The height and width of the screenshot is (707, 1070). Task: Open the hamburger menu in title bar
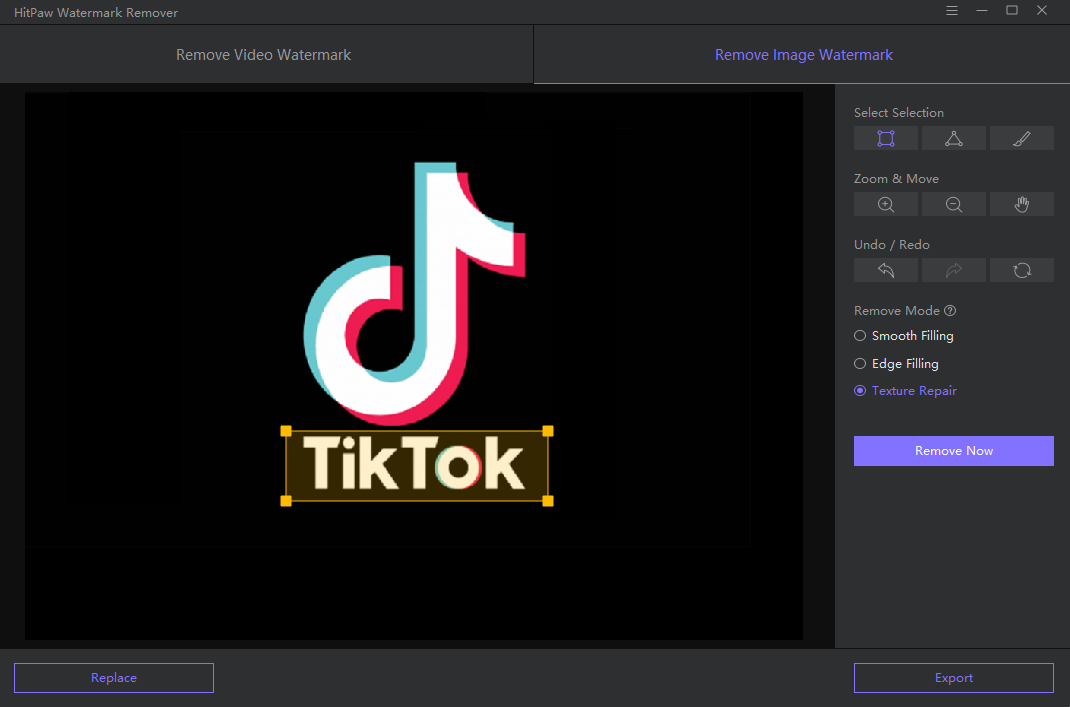point(952,10)
